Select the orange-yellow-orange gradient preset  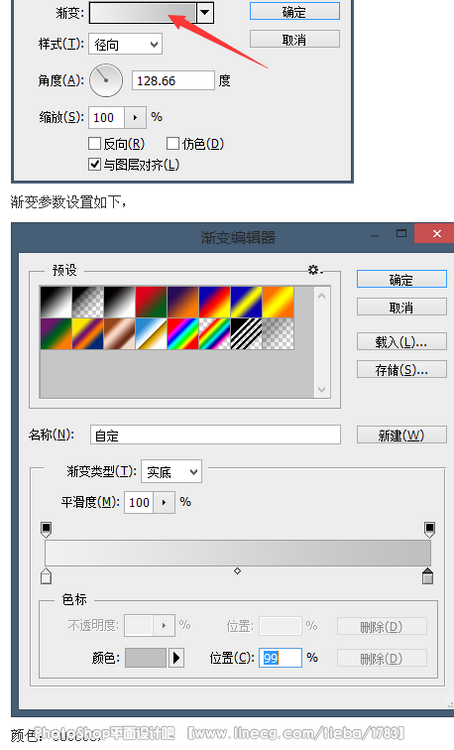click(x=278, y=302)
